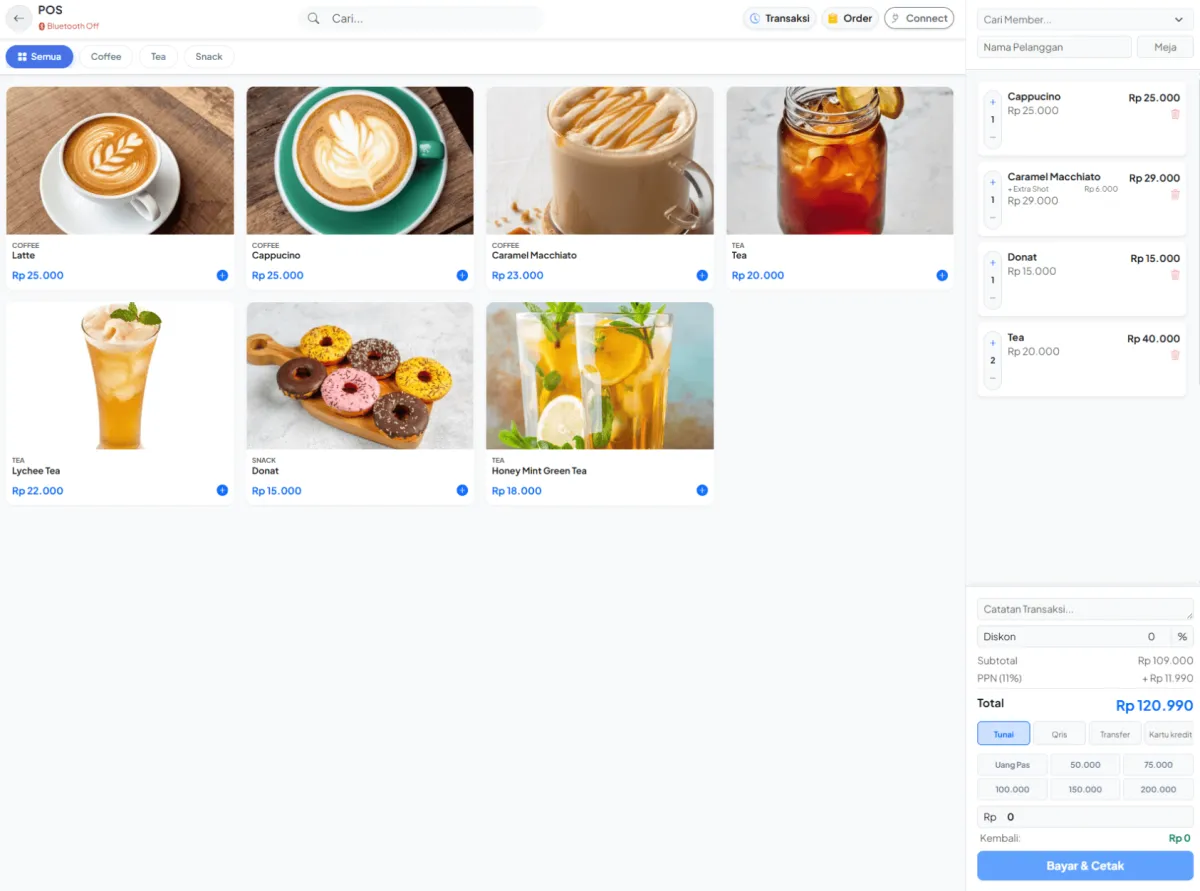Open the Transaksi history

(779, 18)
